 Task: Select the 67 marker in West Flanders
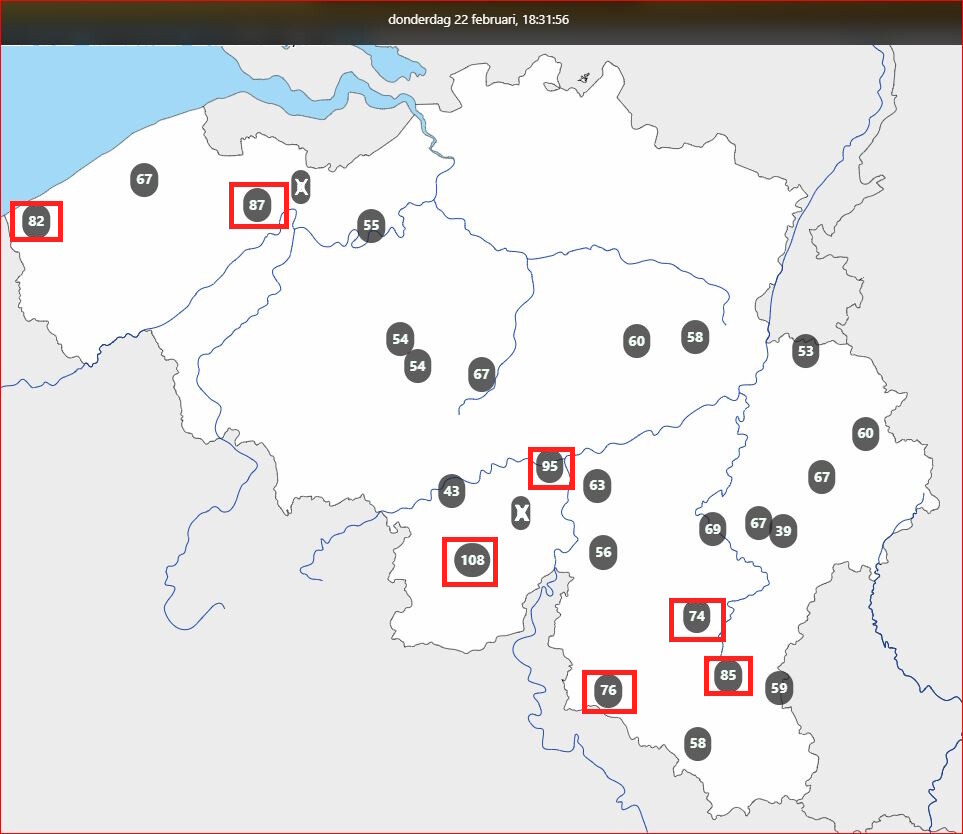[144, 179]
